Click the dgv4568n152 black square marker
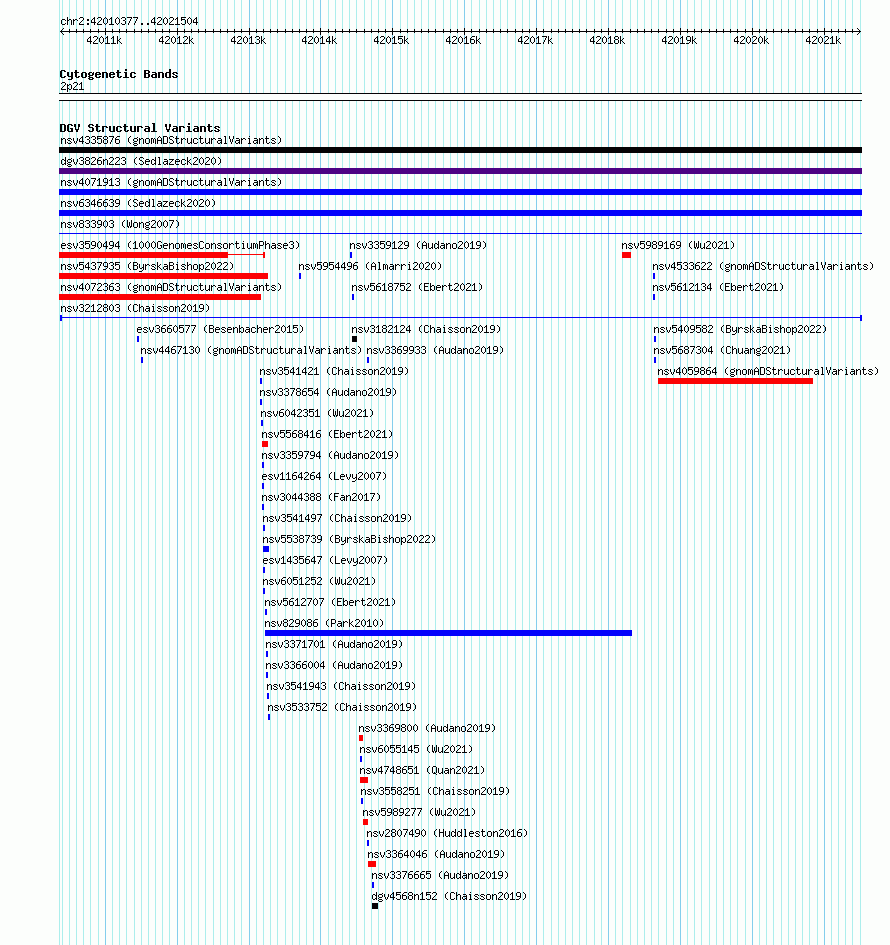 tap(375, 906)
